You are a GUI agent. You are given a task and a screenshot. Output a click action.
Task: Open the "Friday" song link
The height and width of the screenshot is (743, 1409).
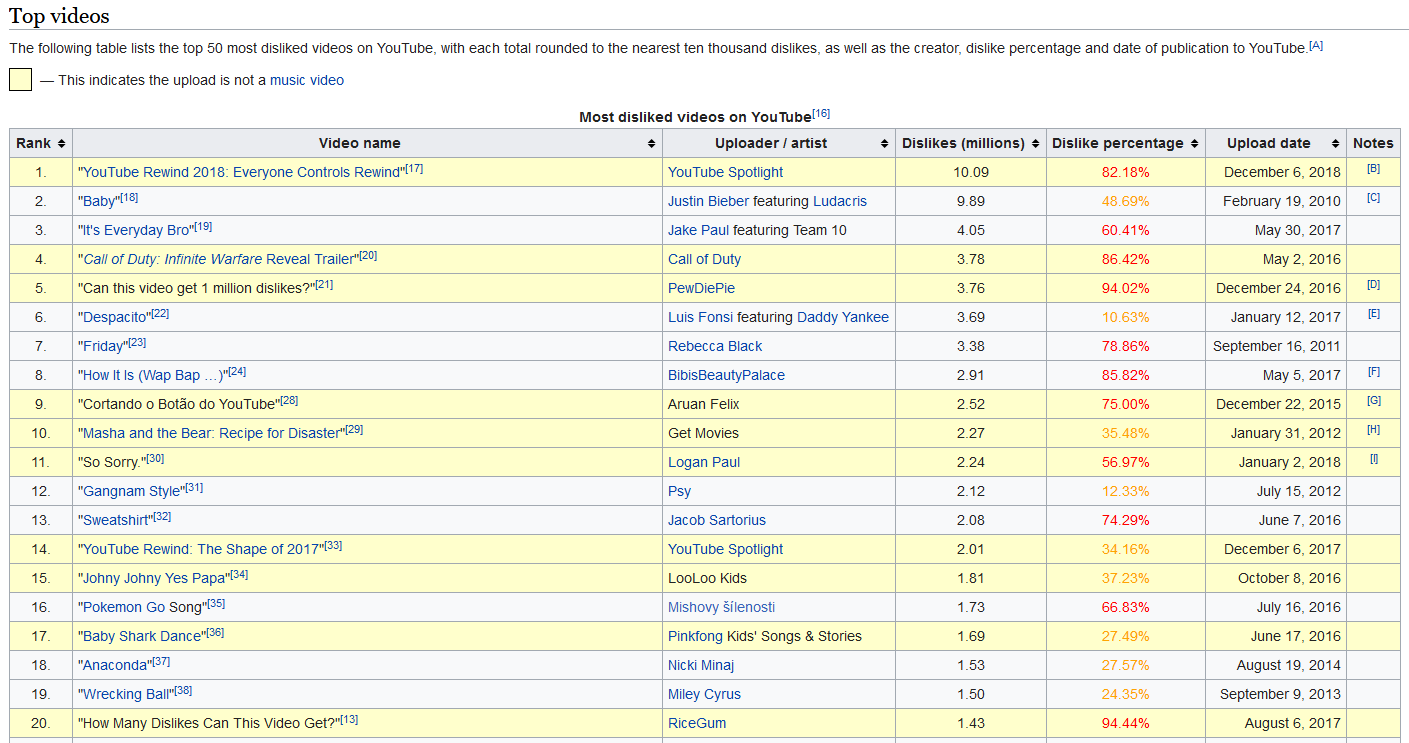[103, 346]
